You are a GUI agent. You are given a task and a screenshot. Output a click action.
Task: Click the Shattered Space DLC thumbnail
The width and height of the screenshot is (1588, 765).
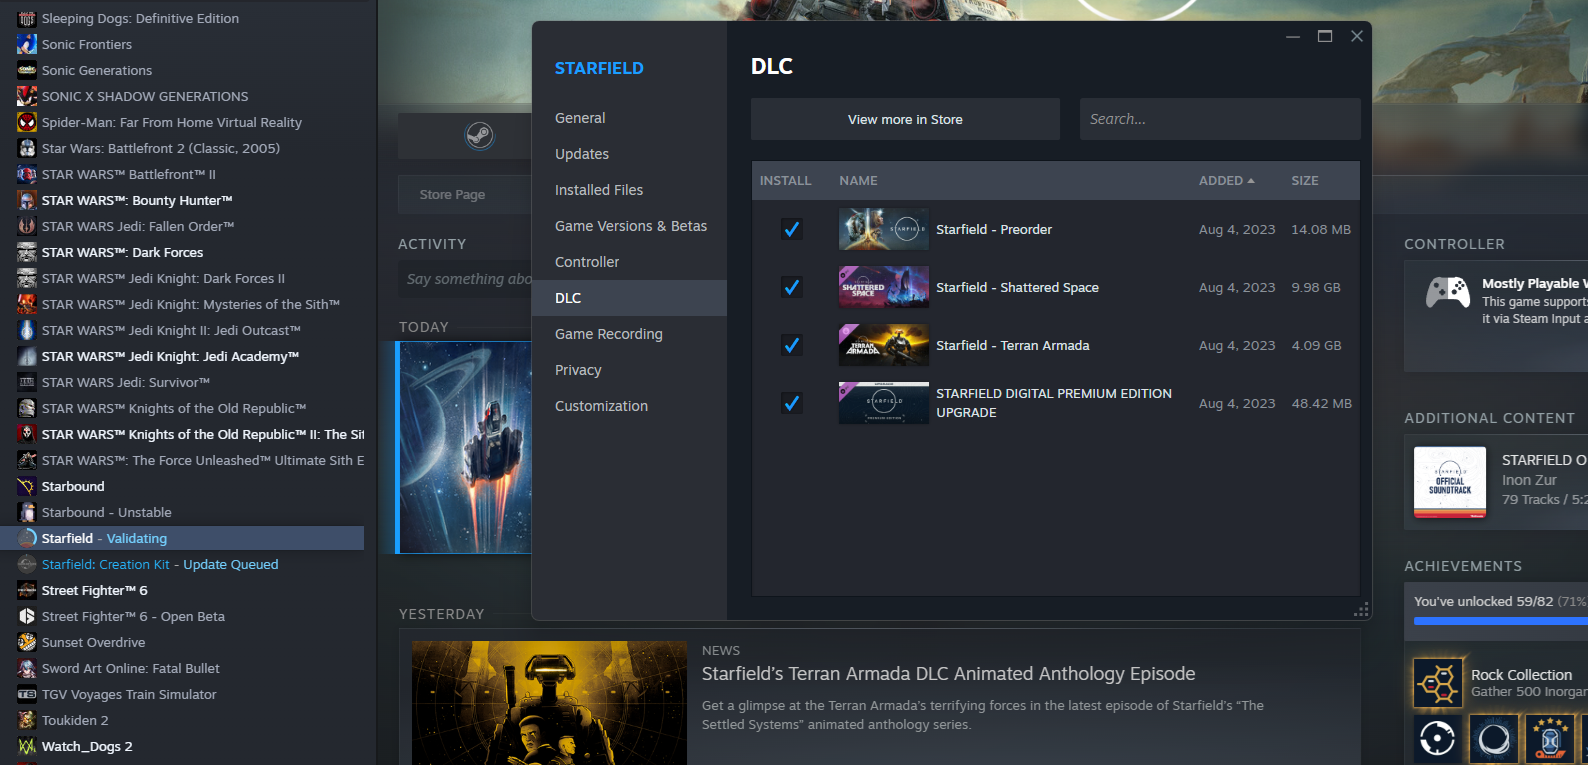click(x=884, y=287)
